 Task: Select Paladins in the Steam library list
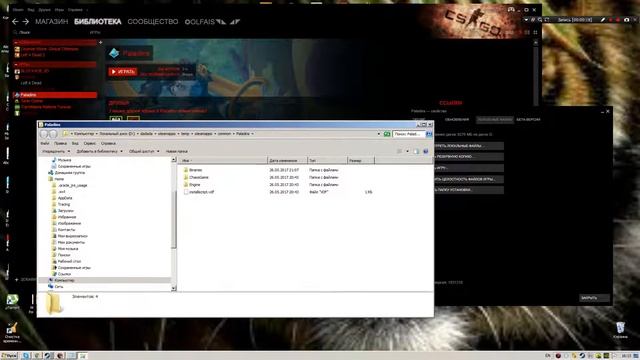point(55,95)
